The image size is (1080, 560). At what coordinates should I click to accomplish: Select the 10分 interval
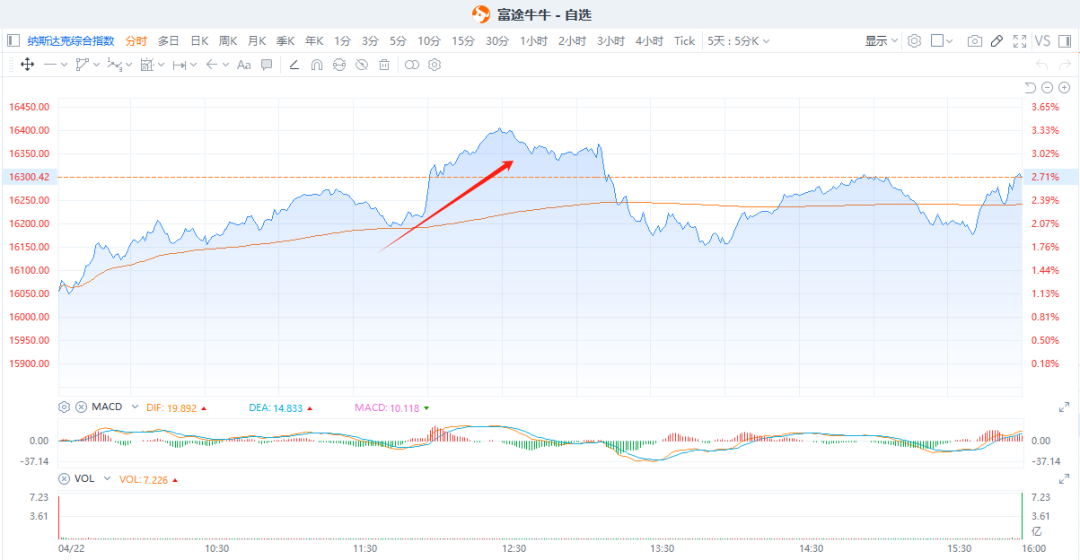(429, 41)
